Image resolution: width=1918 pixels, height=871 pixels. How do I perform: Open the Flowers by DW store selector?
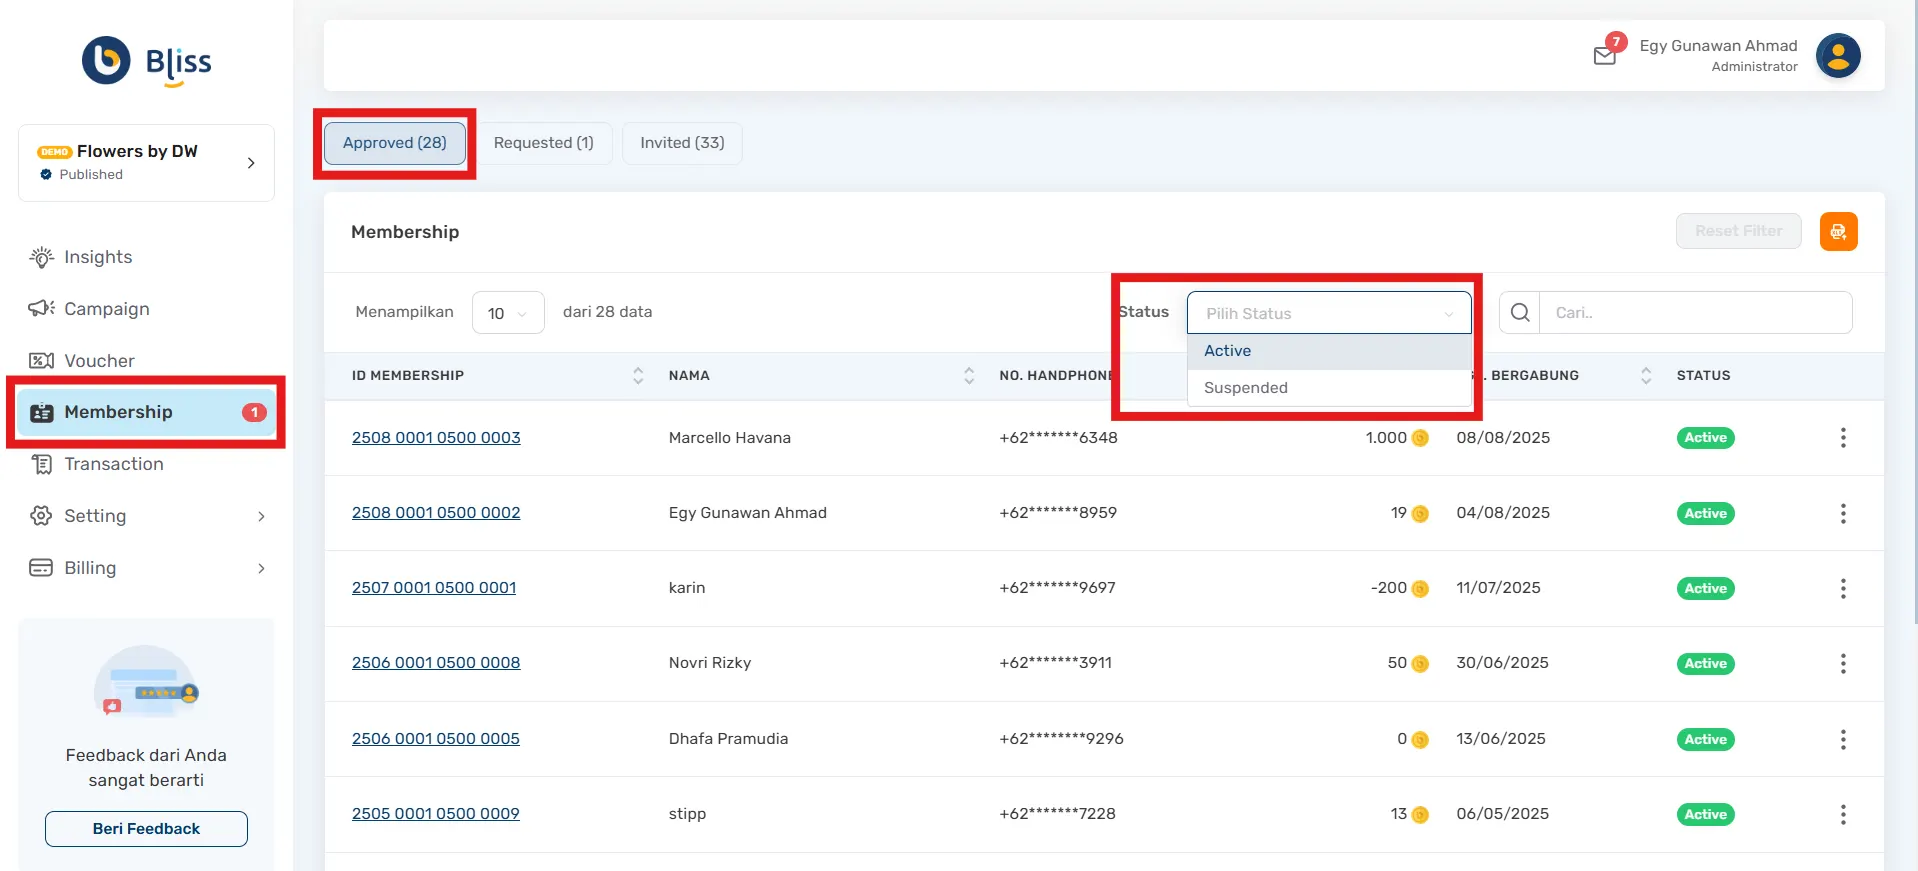point(146,162)
